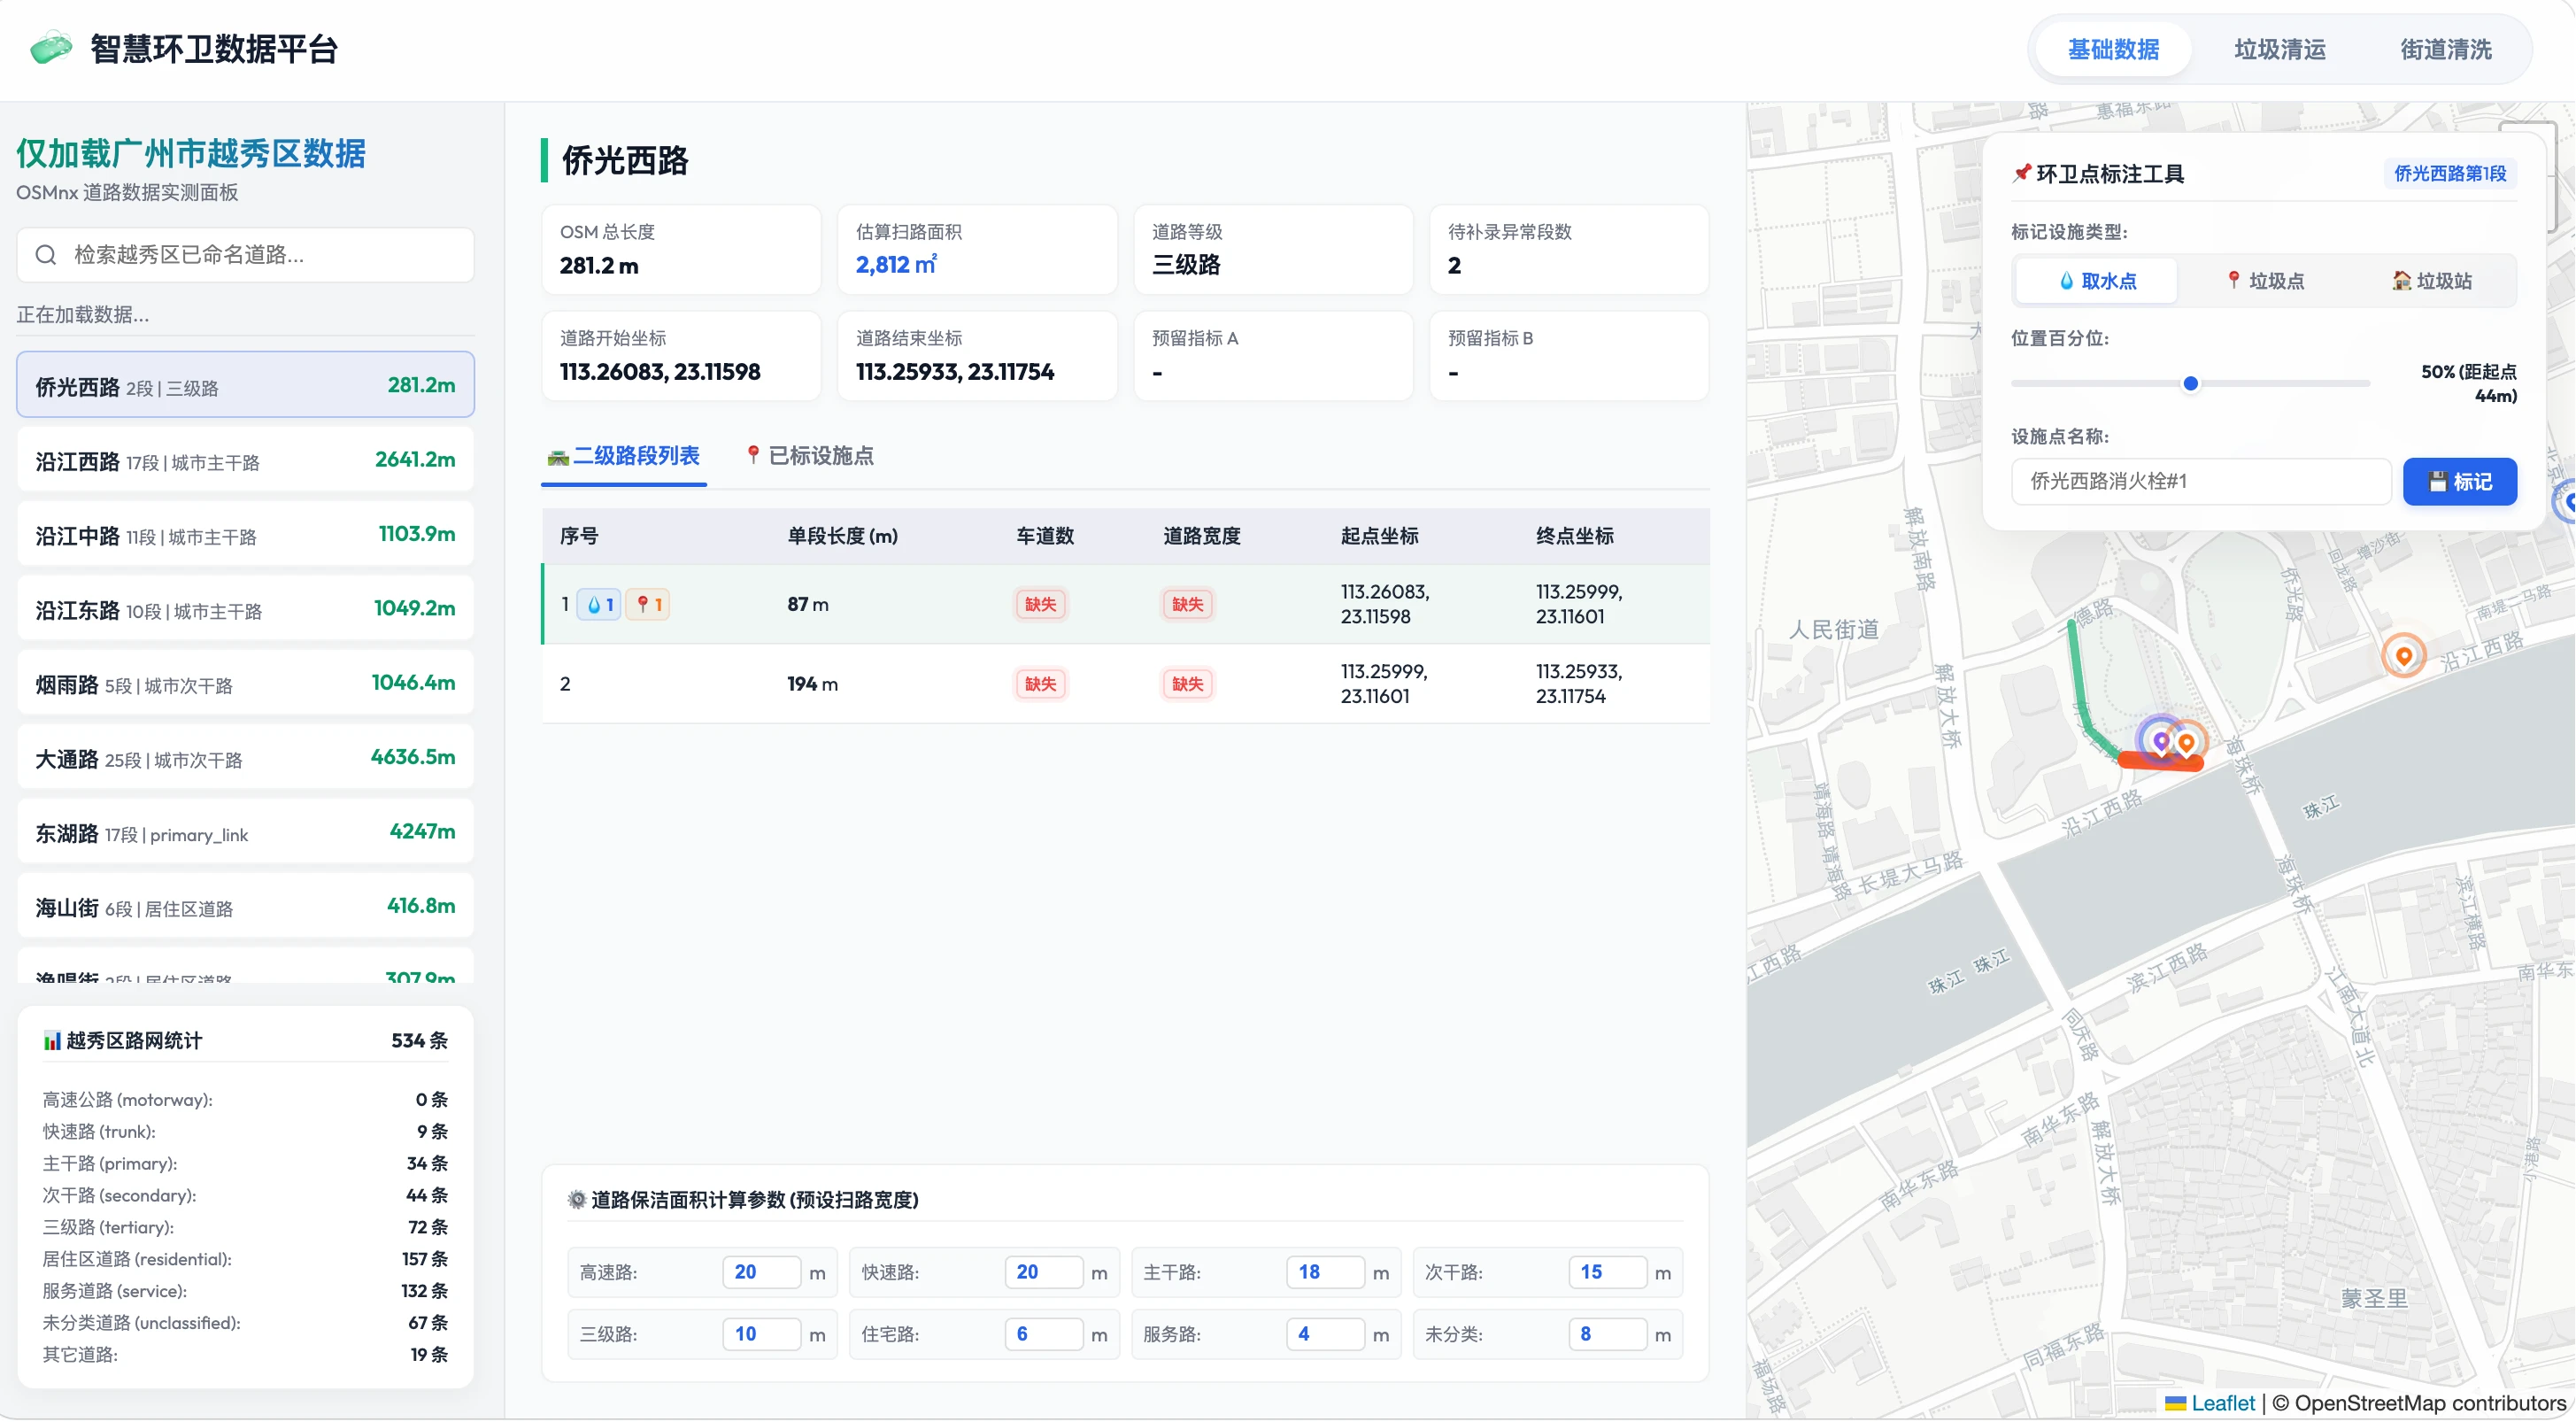The width and height of the screenshot is (2576, 1422).
Task: Switch to 已标设施点 tab
Action: (810, 457)
